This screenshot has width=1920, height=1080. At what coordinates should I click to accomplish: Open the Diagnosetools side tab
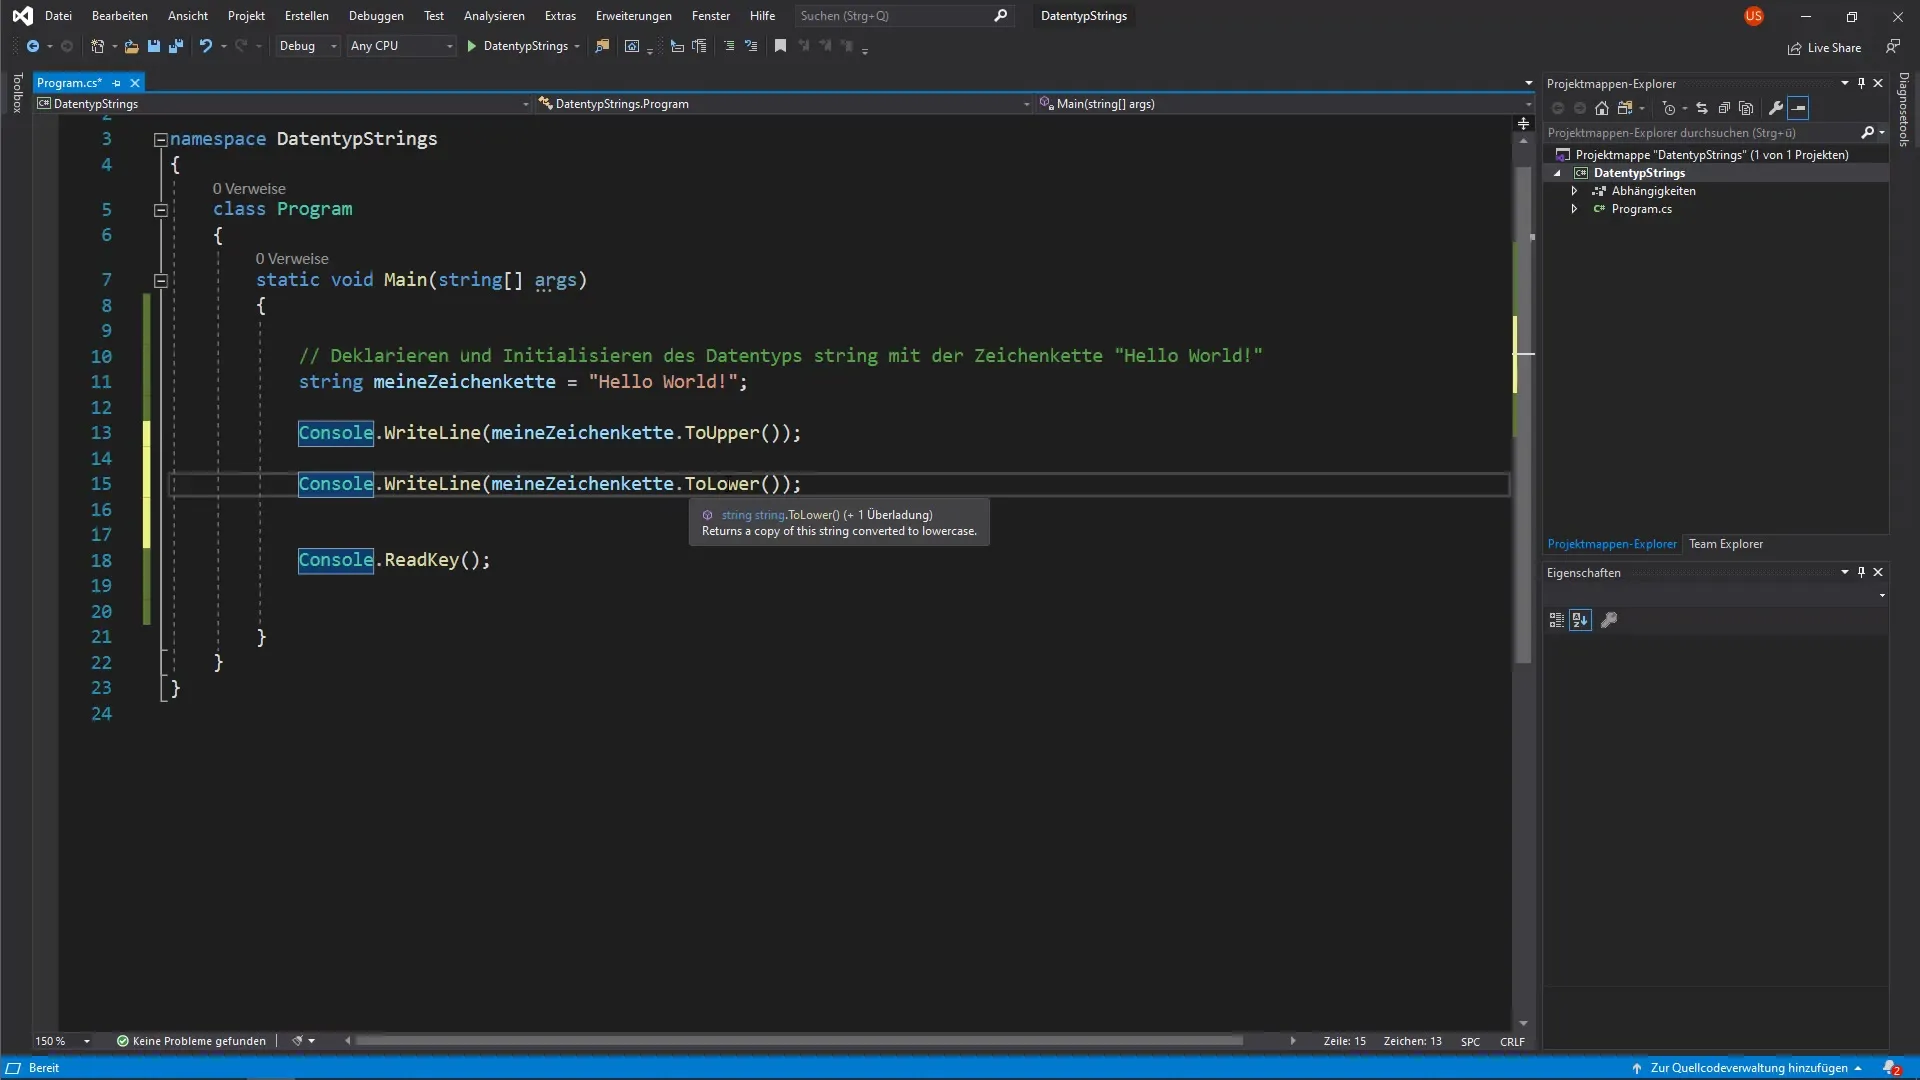point(1904,110)
